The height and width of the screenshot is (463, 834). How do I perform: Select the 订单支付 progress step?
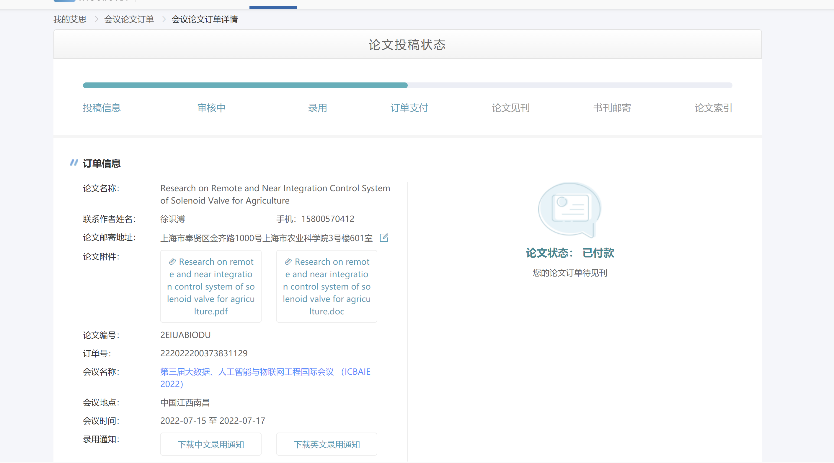409,108
